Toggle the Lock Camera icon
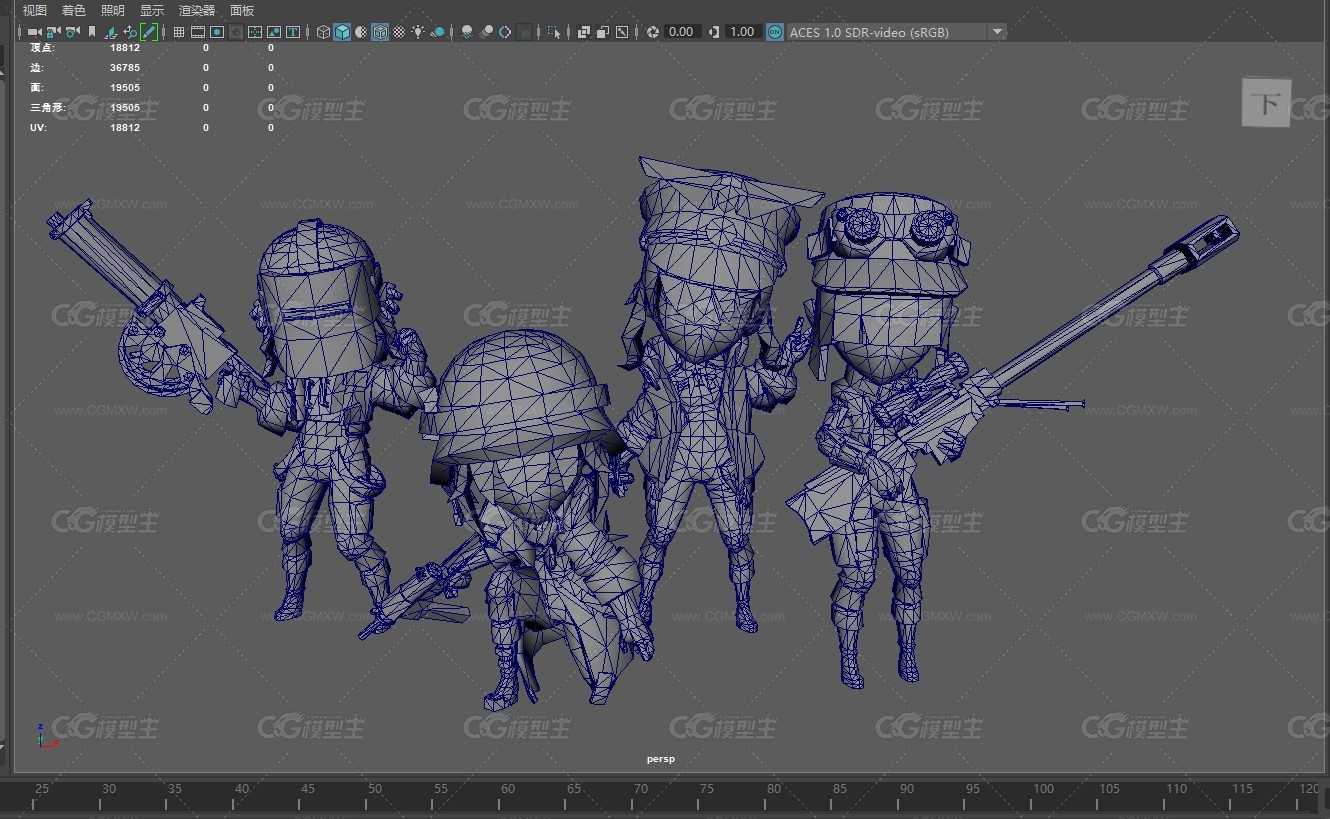 point(53,32)
